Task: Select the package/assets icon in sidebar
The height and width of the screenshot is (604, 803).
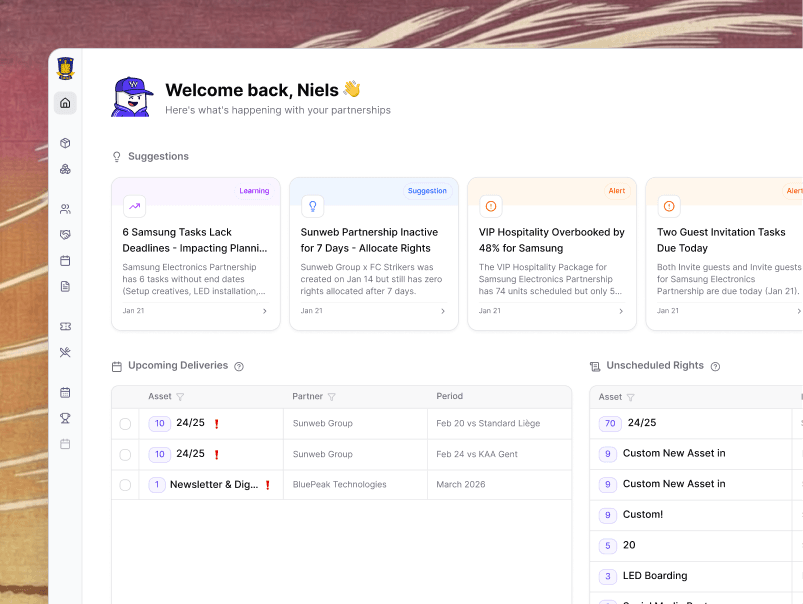Action: click(x=65, y=143)
